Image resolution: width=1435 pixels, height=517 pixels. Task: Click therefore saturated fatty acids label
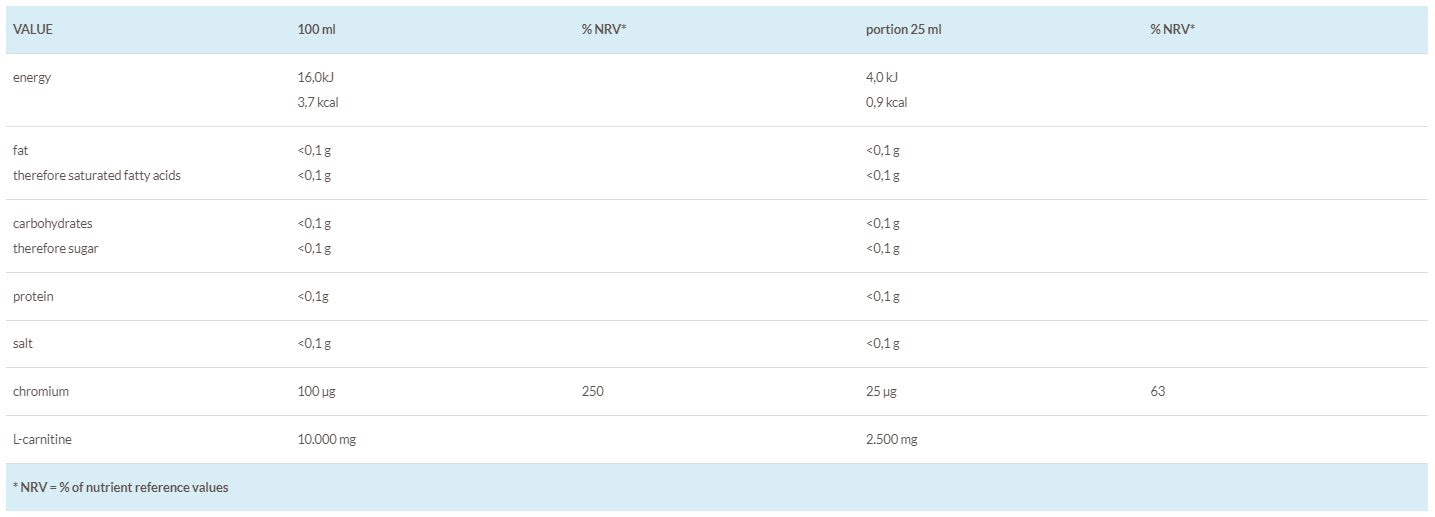(x=97, y=176)
